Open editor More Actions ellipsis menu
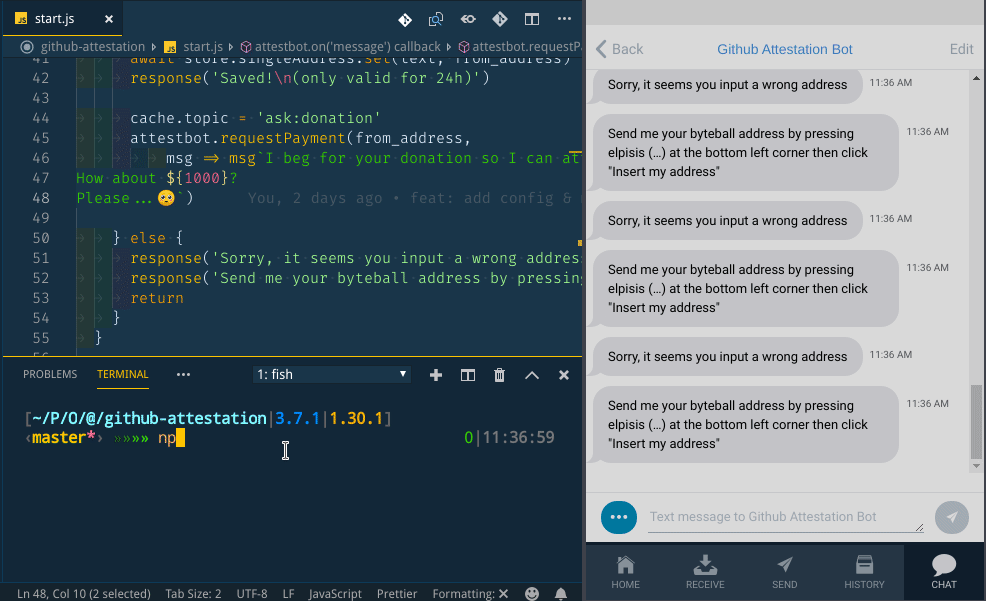This screenshot has height=601, width=986. coord(564,19)
